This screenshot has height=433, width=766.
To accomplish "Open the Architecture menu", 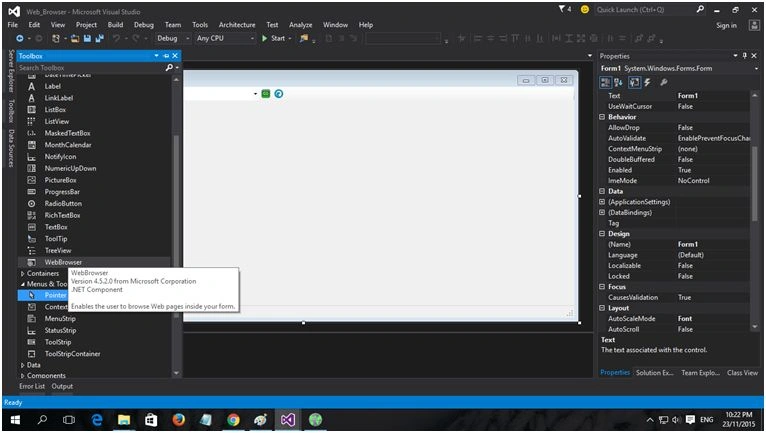I will [x=237, y=25].
